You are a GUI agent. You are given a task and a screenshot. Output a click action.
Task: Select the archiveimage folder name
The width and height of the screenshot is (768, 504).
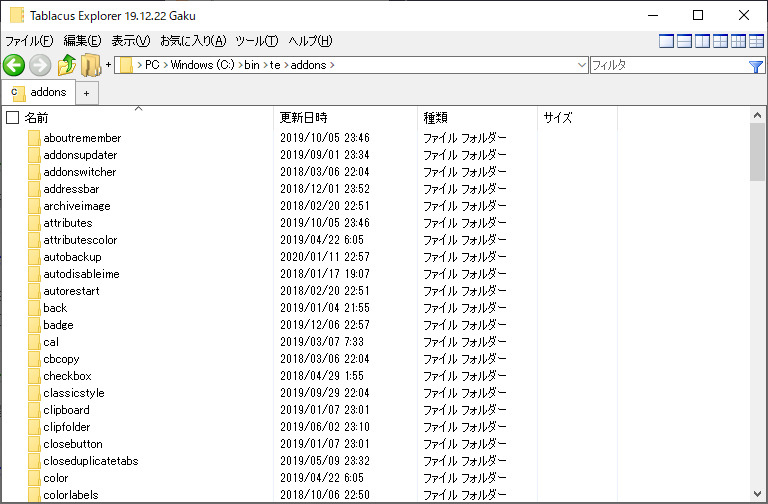tap(77, 206)
